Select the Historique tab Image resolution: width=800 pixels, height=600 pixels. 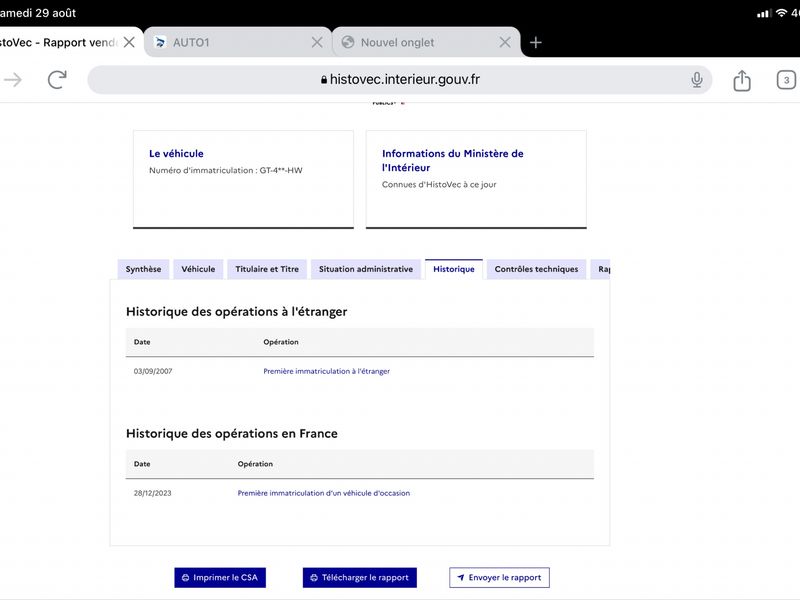point(454,269)
